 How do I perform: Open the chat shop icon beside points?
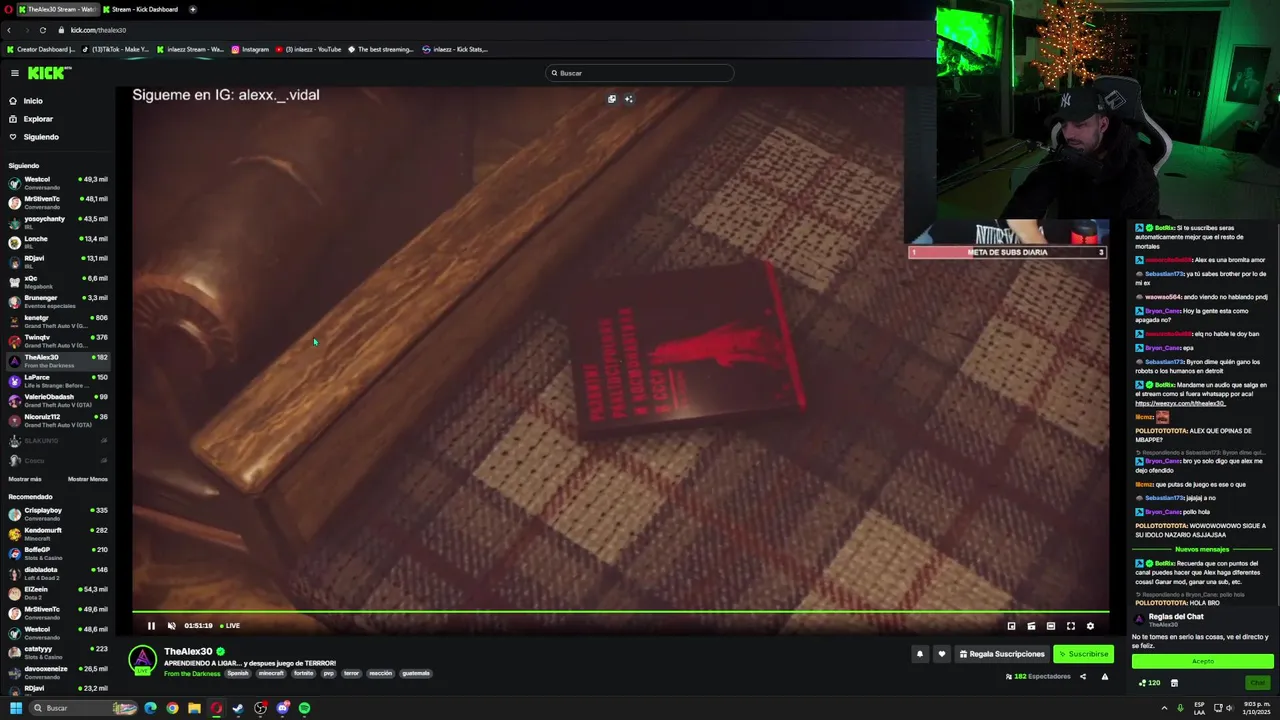click(1174, 683)
